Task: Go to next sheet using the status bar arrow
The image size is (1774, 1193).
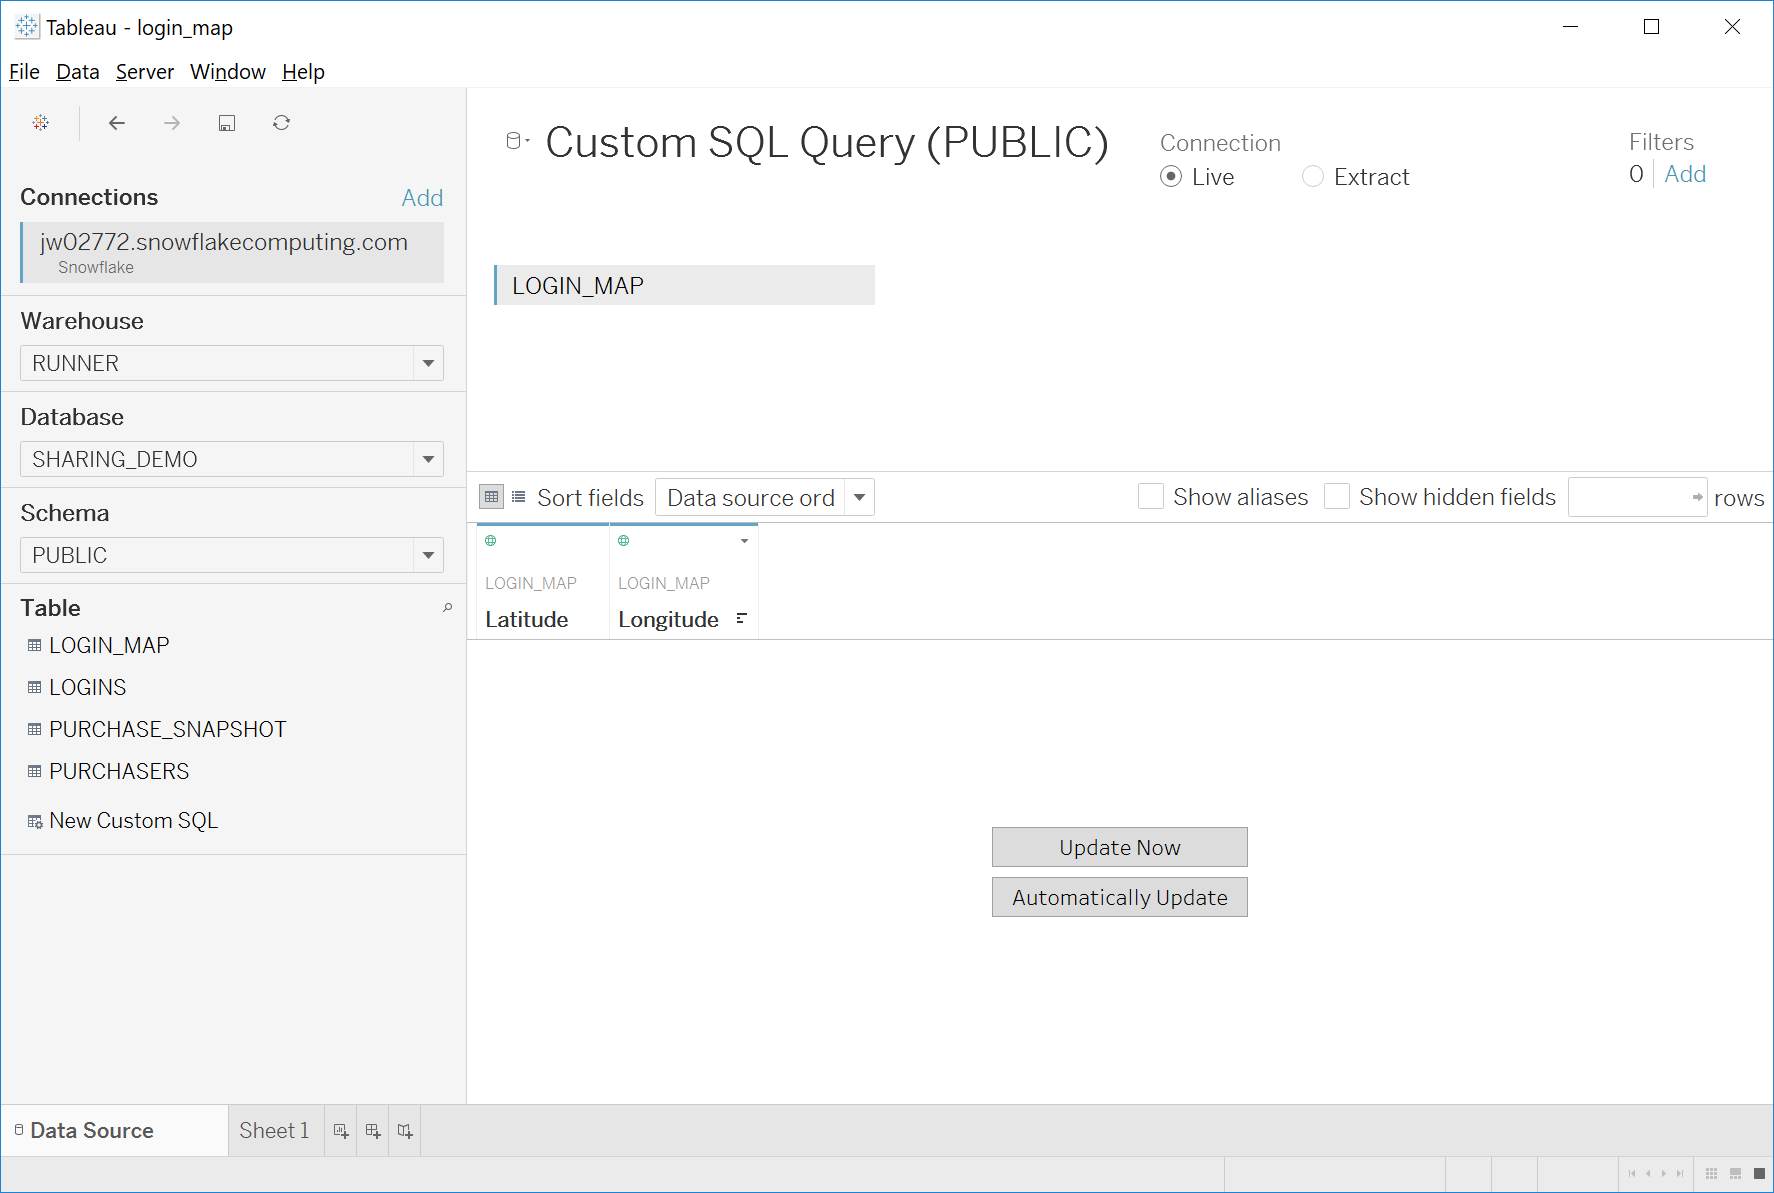Action: [x=1664, y=1174]
